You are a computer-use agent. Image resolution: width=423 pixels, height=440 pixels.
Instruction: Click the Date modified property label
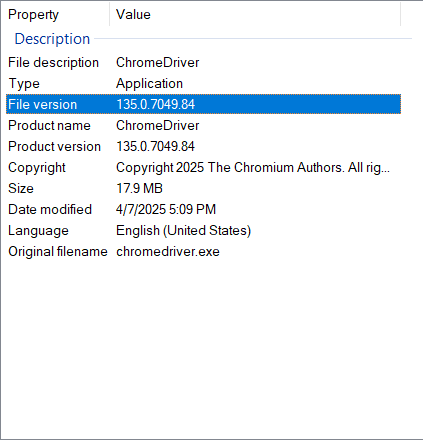(x=50, y=209)
